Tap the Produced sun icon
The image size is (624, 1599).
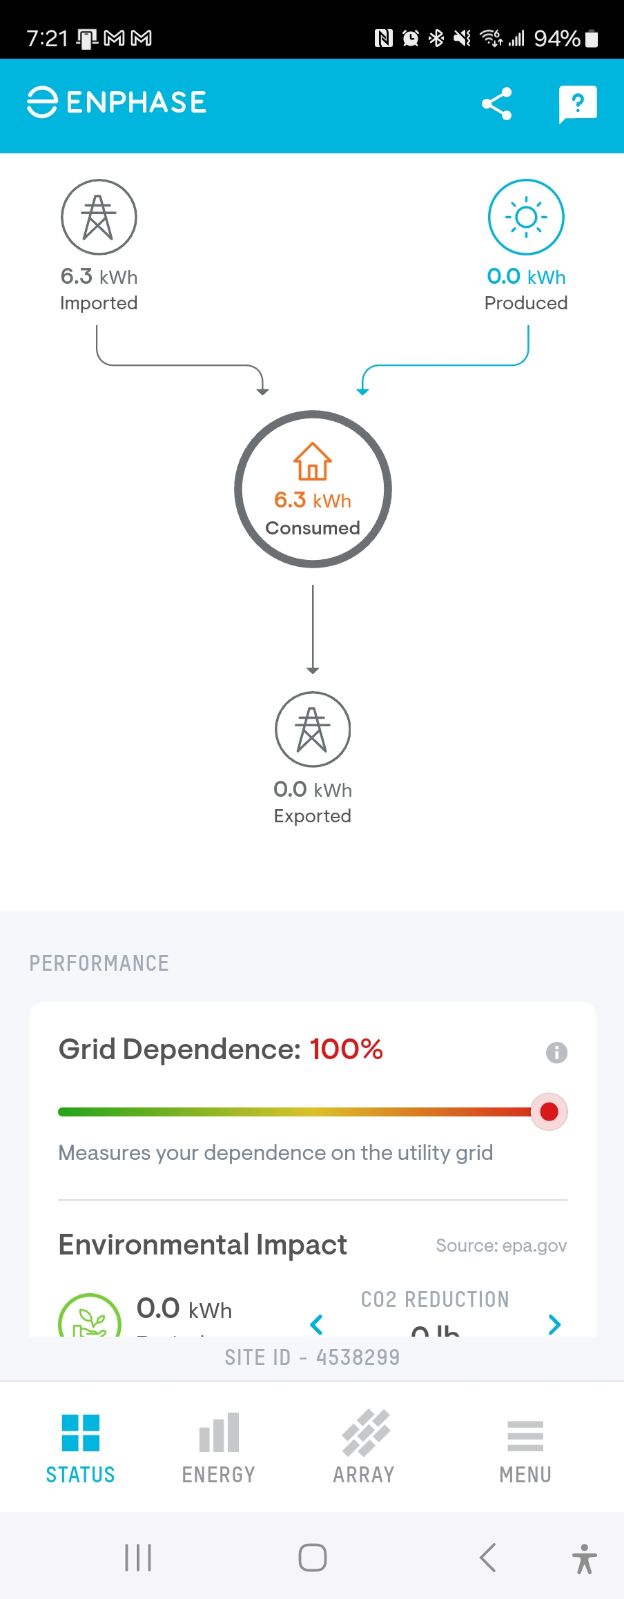tap(526, 217)
